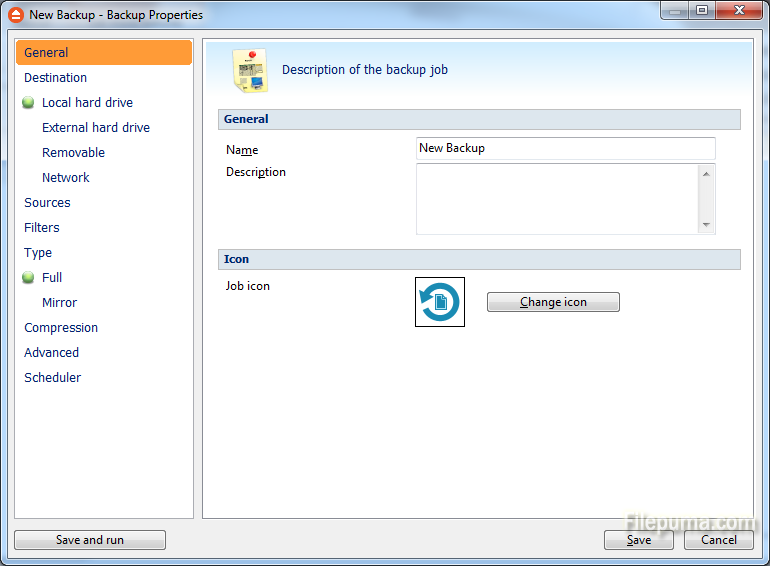This screenshot has height=566, width=770.
Task: Open the Scheduler section
Action: 53,377
